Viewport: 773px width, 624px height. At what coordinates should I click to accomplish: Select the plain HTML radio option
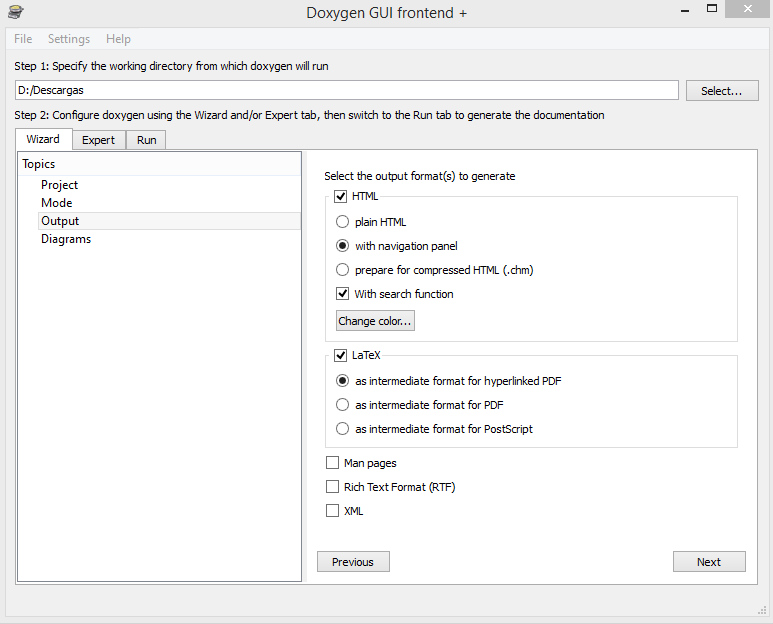pyautogui.click(x=343, y=222)
